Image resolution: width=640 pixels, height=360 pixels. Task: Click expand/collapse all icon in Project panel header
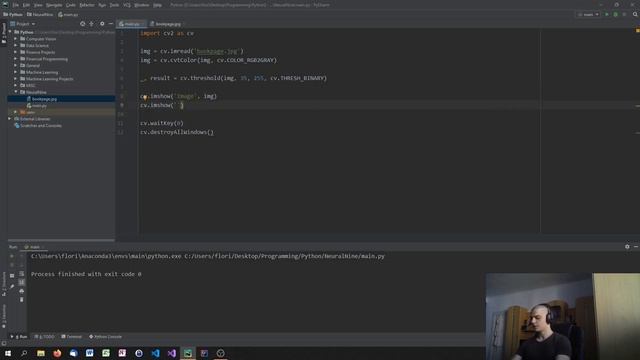[91, 24]
